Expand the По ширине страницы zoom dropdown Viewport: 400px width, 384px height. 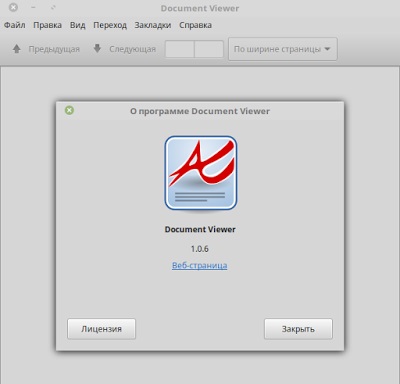(x=283, y=49)
